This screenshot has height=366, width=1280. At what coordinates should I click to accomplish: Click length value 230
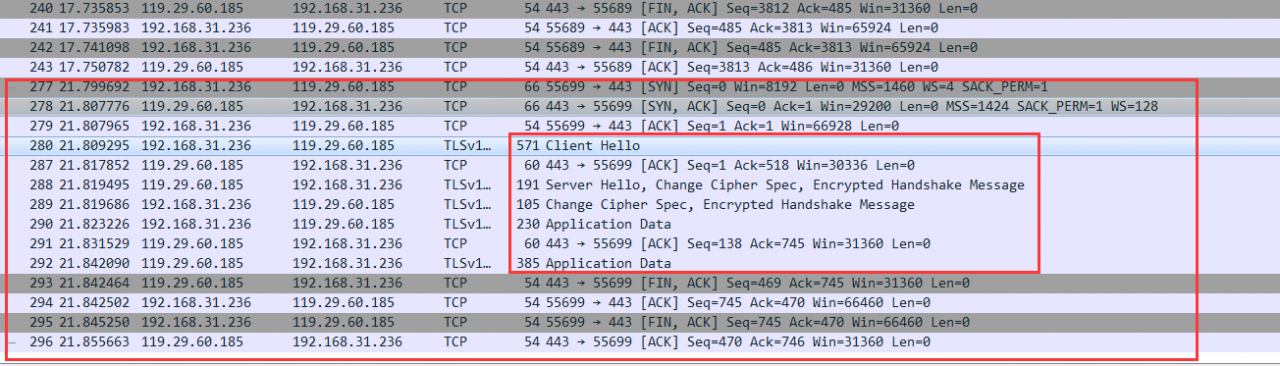pyautogui.click(x=529, y=224)
